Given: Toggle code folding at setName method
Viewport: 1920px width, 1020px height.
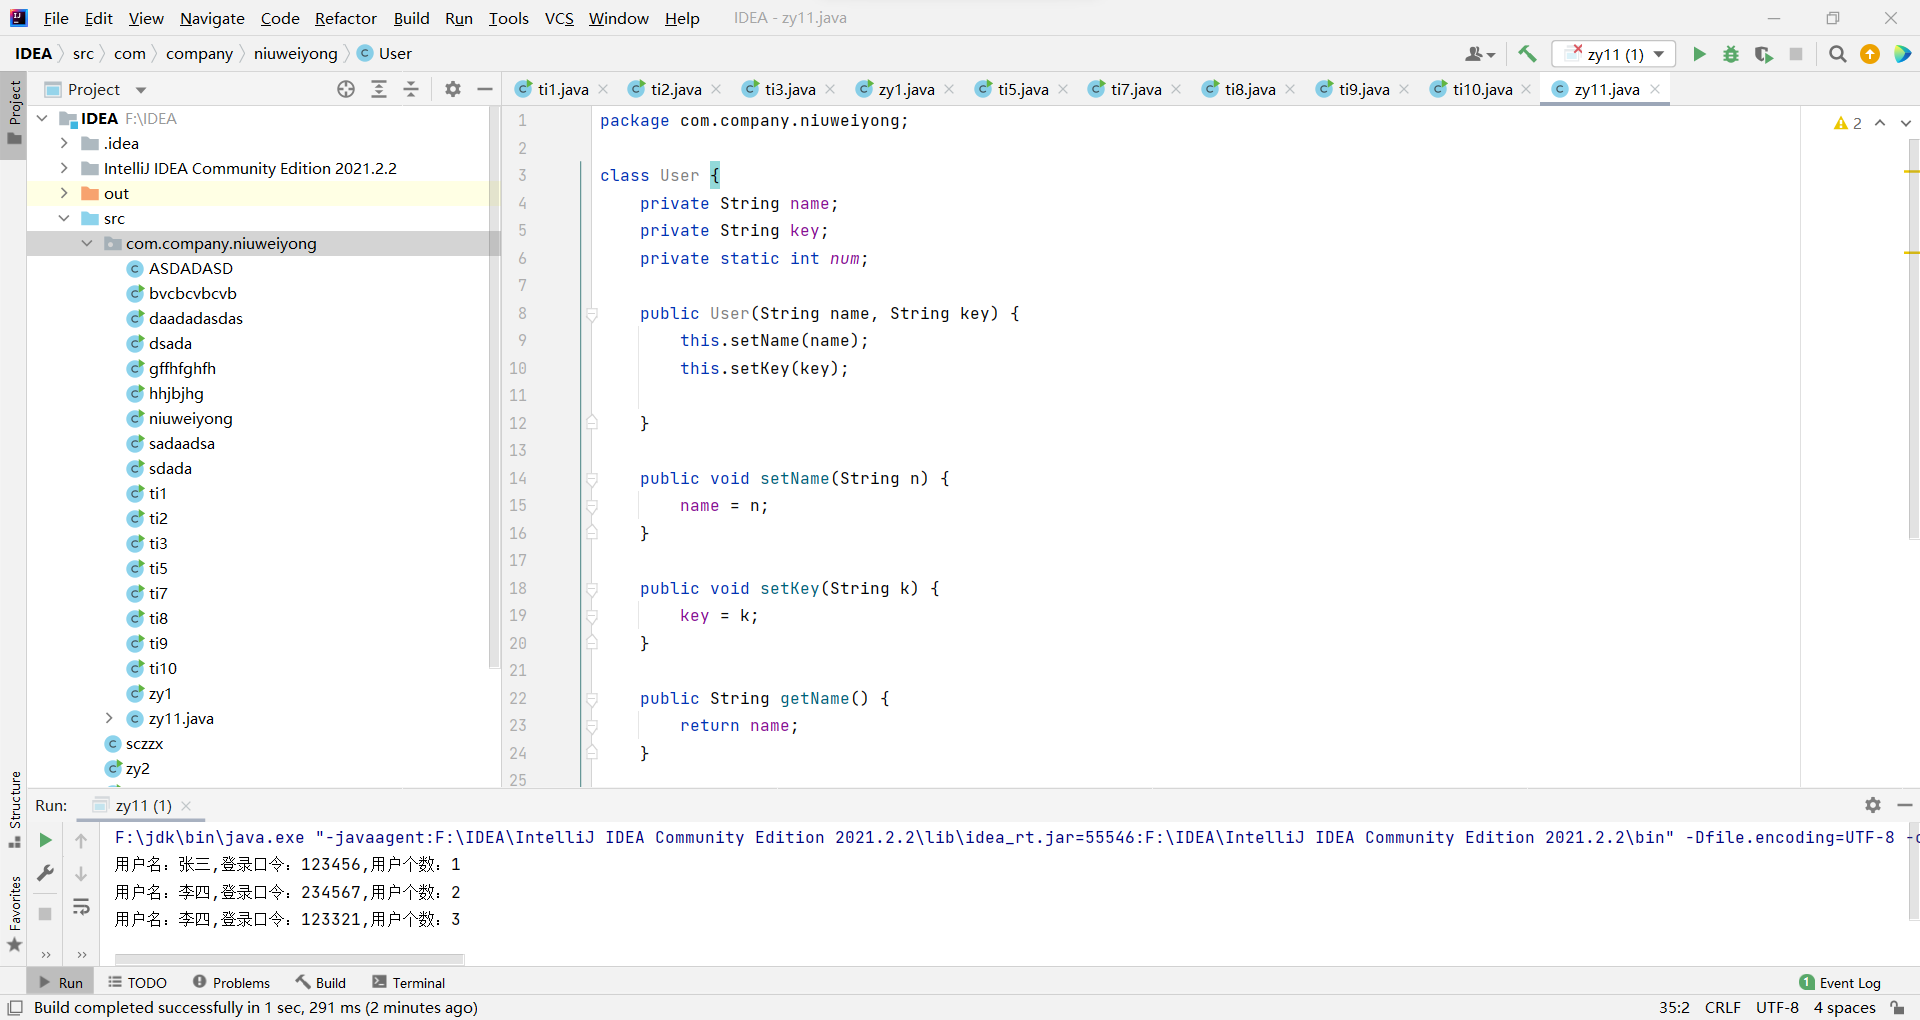Looking at the screenshot, I should (592, 479).
